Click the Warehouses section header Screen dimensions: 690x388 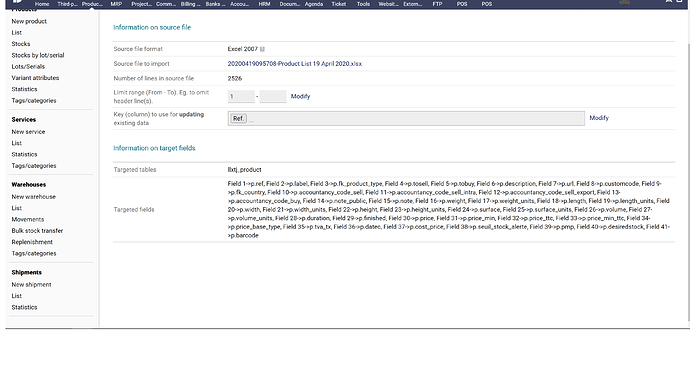(x=29, y=185)
